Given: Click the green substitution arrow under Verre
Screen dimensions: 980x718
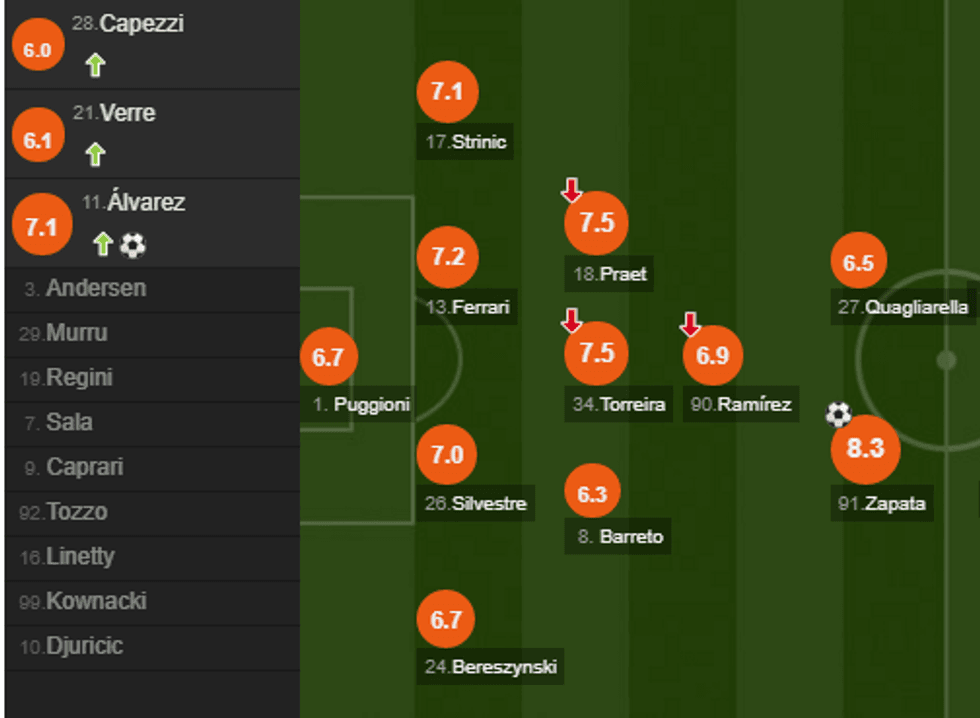Looking at the screenshot, I should click(95, 154).
